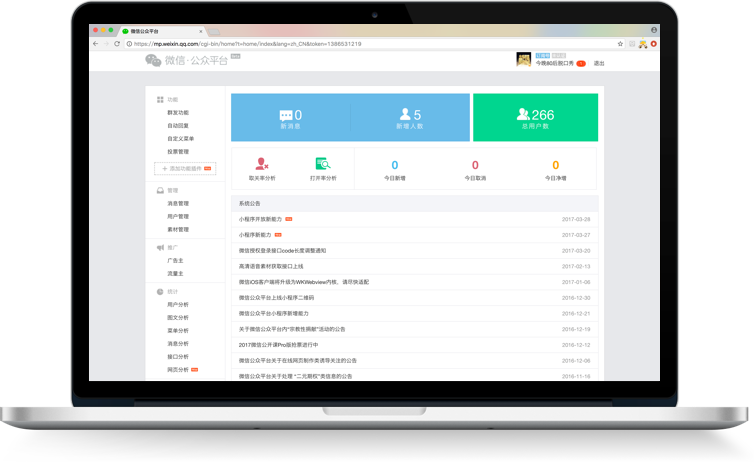Open 投票管理 in the sidebar

point(178,151)
